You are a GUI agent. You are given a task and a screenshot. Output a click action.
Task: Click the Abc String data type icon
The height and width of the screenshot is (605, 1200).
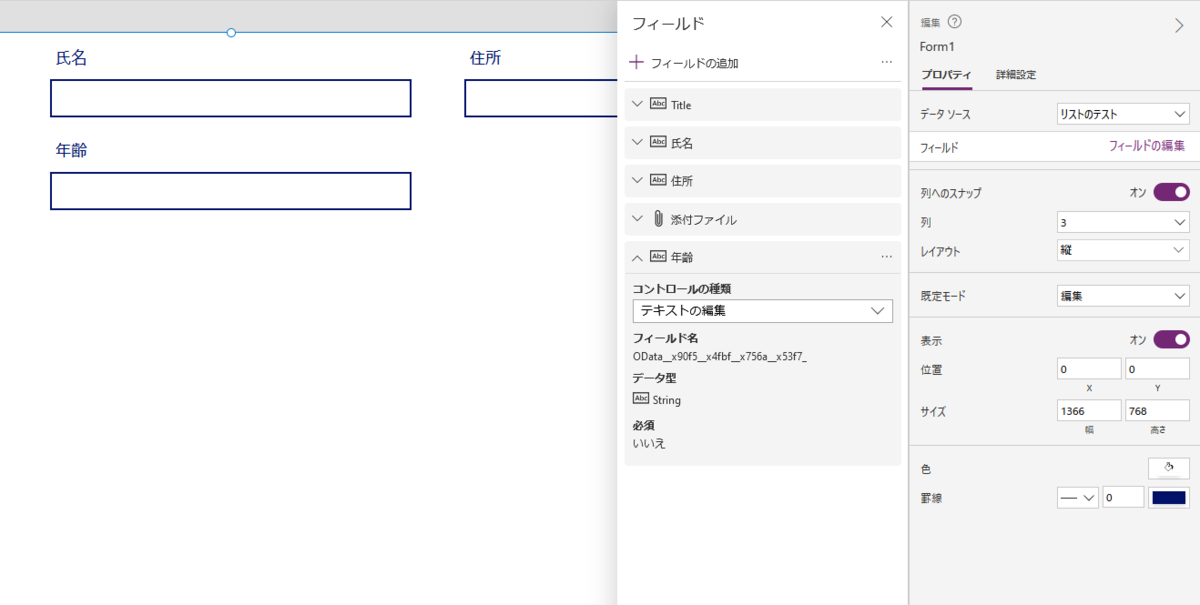641,398
